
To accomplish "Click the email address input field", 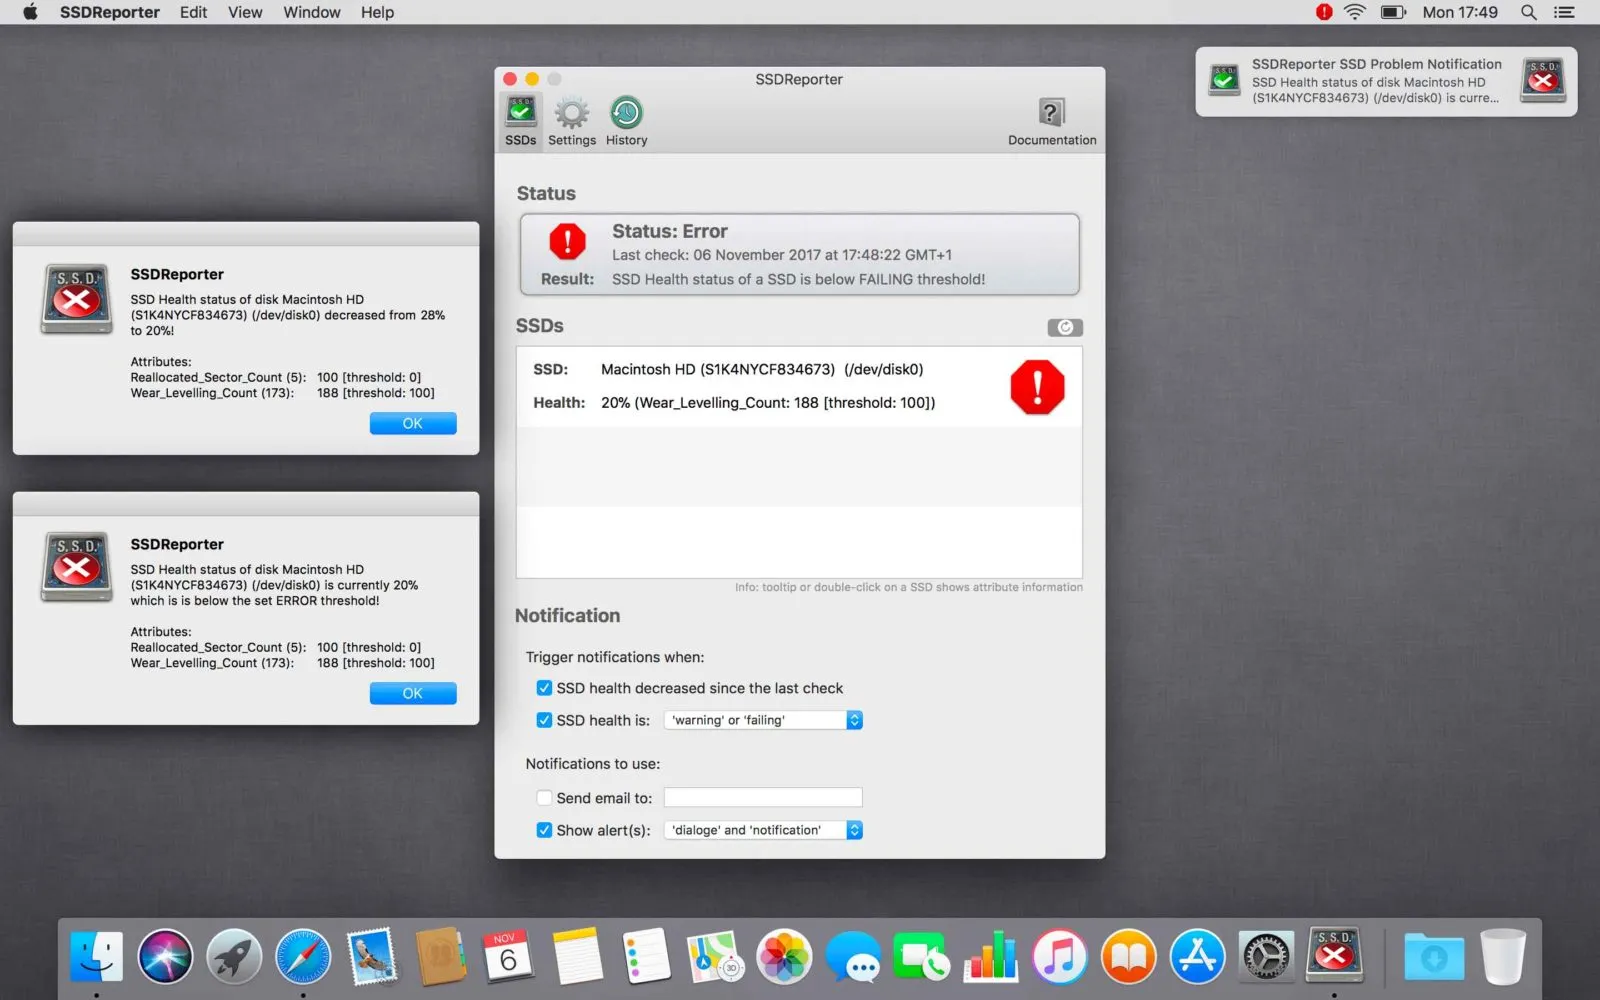I will point(762,797).
